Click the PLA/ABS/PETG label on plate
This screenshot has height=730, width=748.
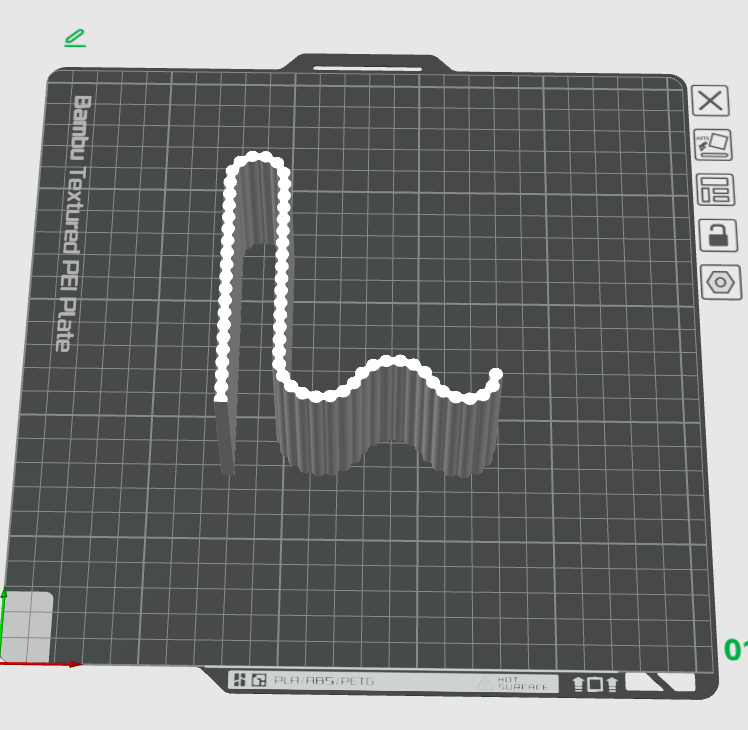324,681
